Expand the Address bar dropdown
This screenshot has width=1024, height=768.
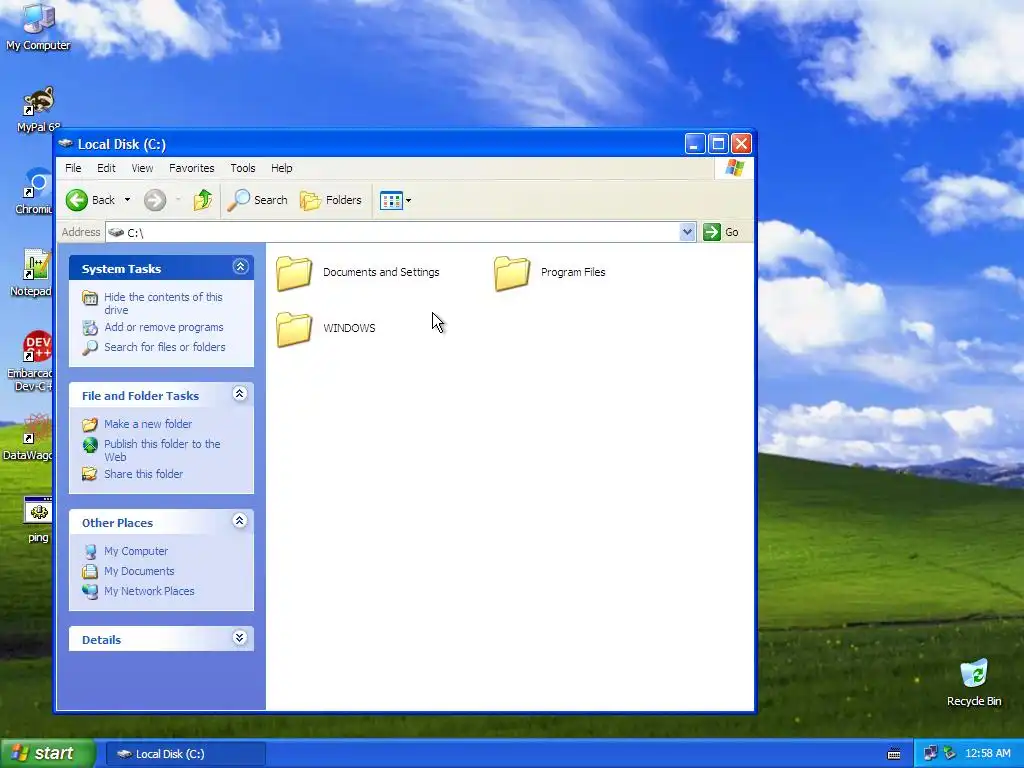click(x=687, y=232)
